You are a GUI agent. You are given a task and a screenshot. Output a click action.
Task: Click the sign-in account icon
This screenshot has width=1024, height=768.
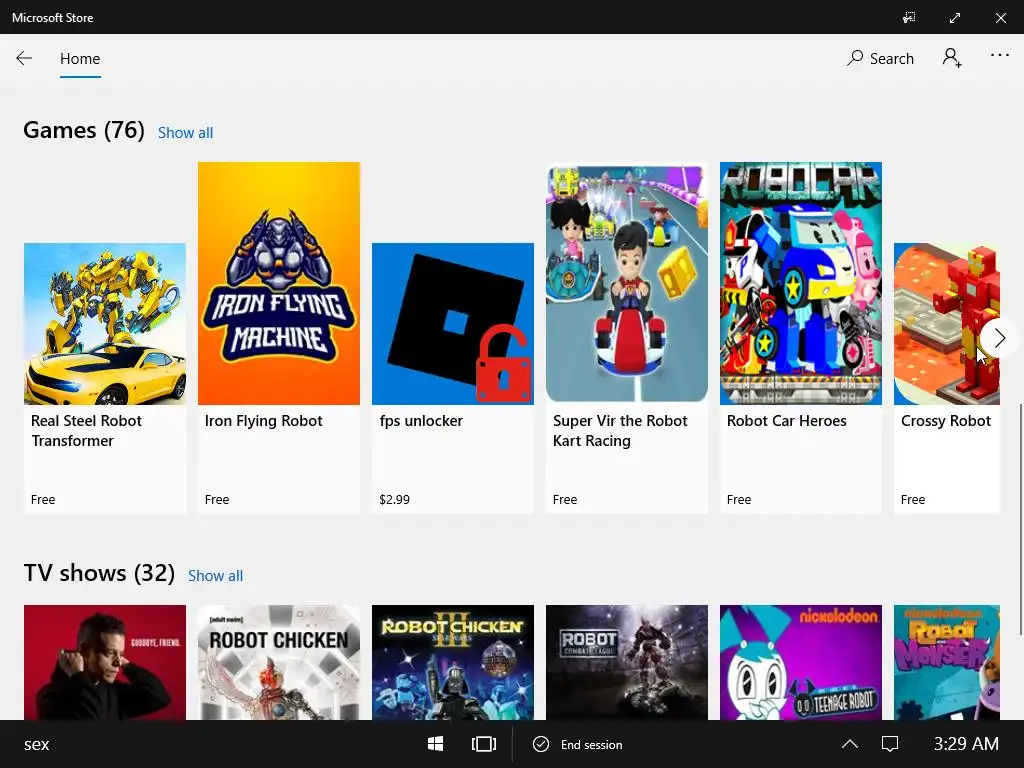[952, 58]
